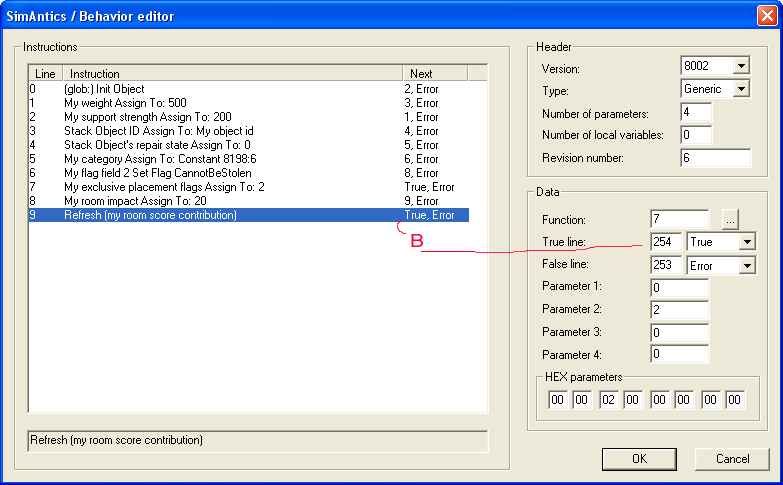Expand the Version 8002 dropdown
Screen dimensions: 783x485
(x=741, y=65)
